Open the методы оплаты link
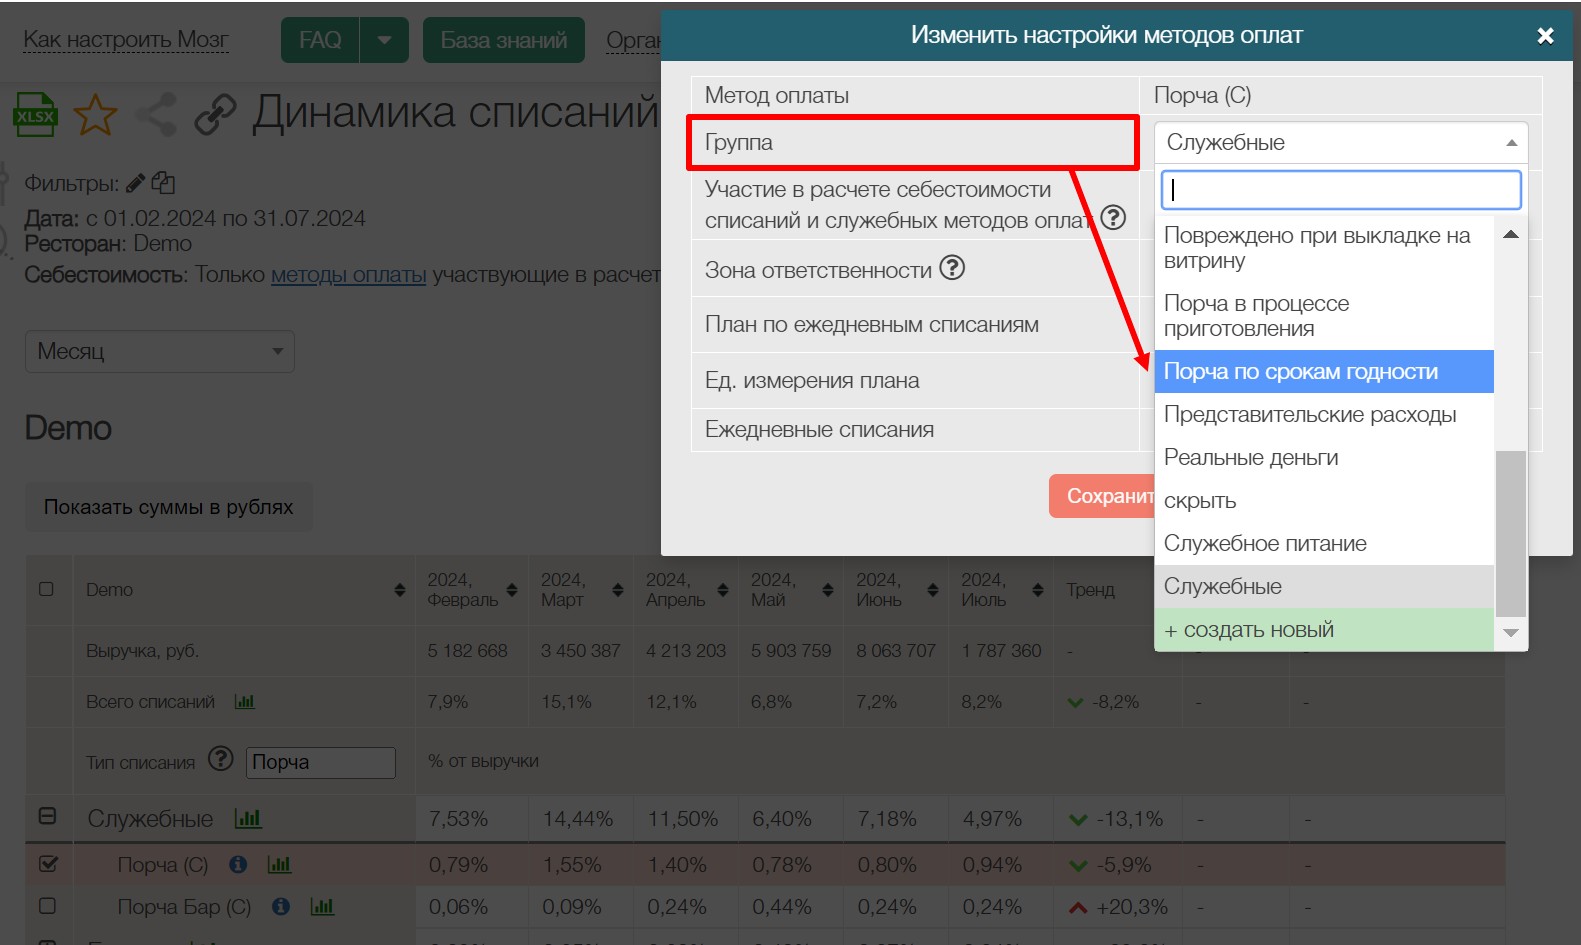The image size is (1581, 945). point(348,275)
